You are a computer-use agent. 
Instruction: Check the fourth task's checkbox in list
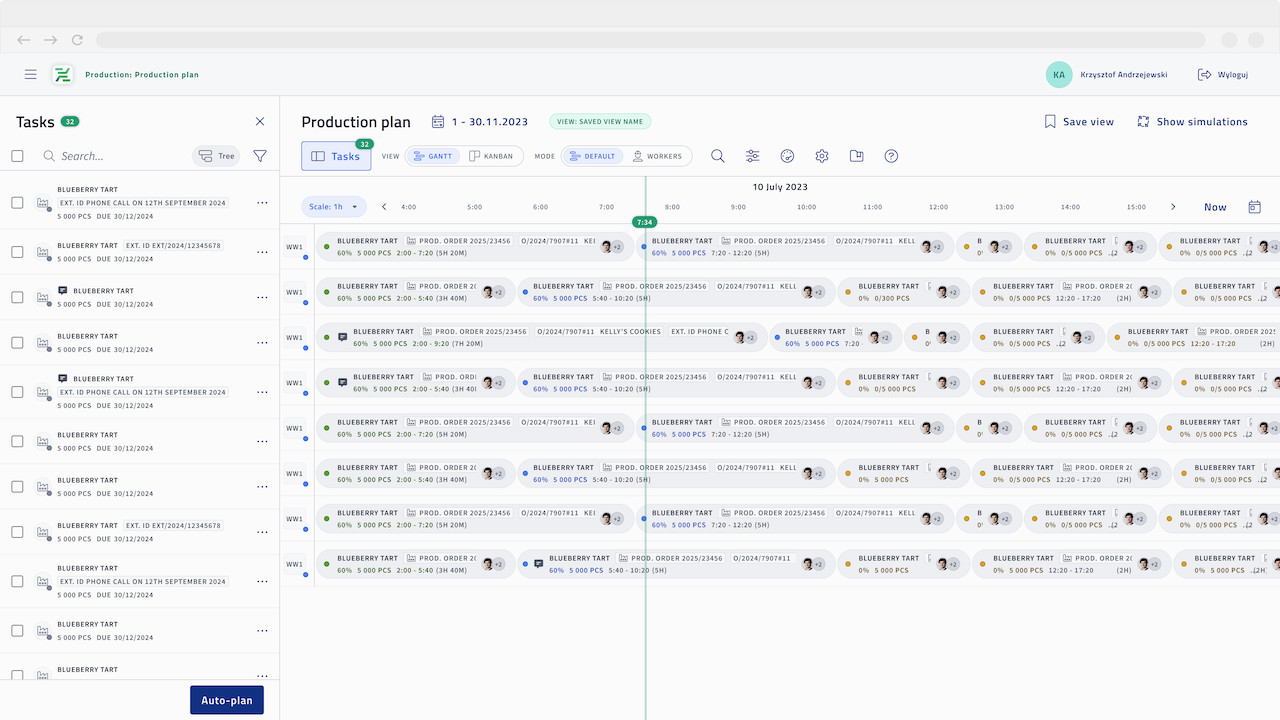point(17,343)
